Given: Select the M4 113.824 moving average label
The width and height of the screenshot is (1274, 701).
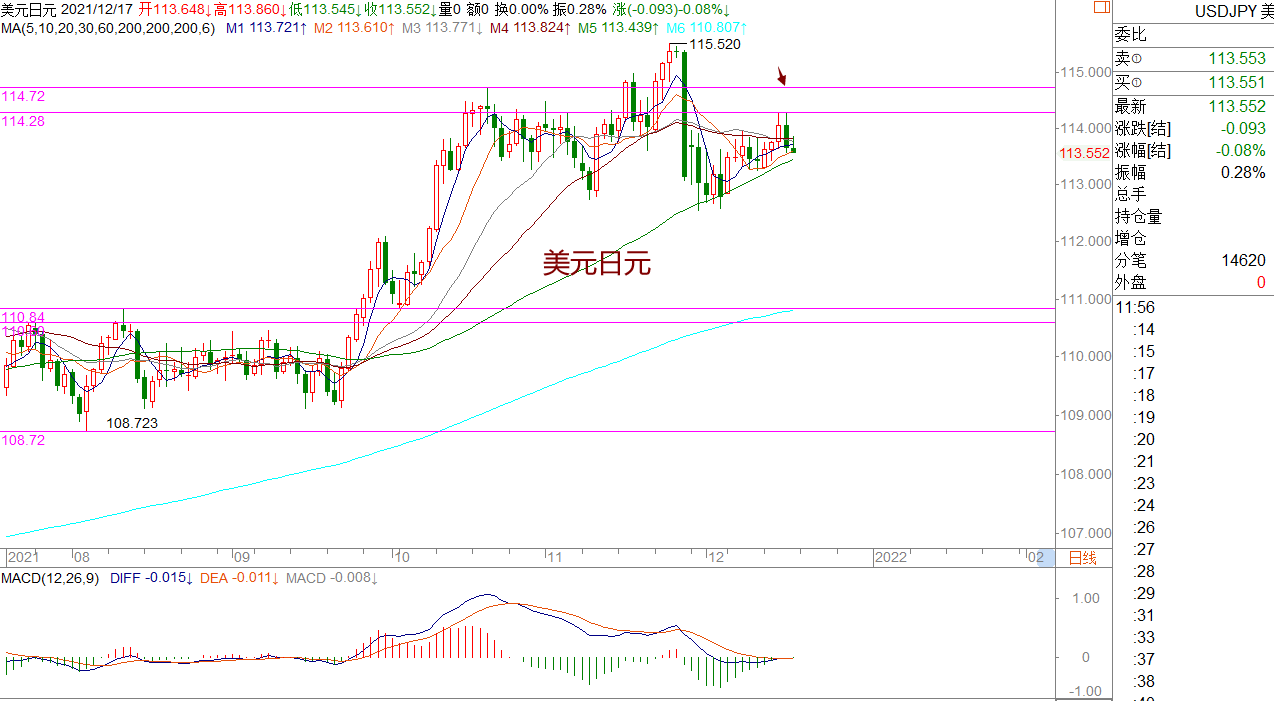Looking at the screenshot, I should tap(531, 27).
